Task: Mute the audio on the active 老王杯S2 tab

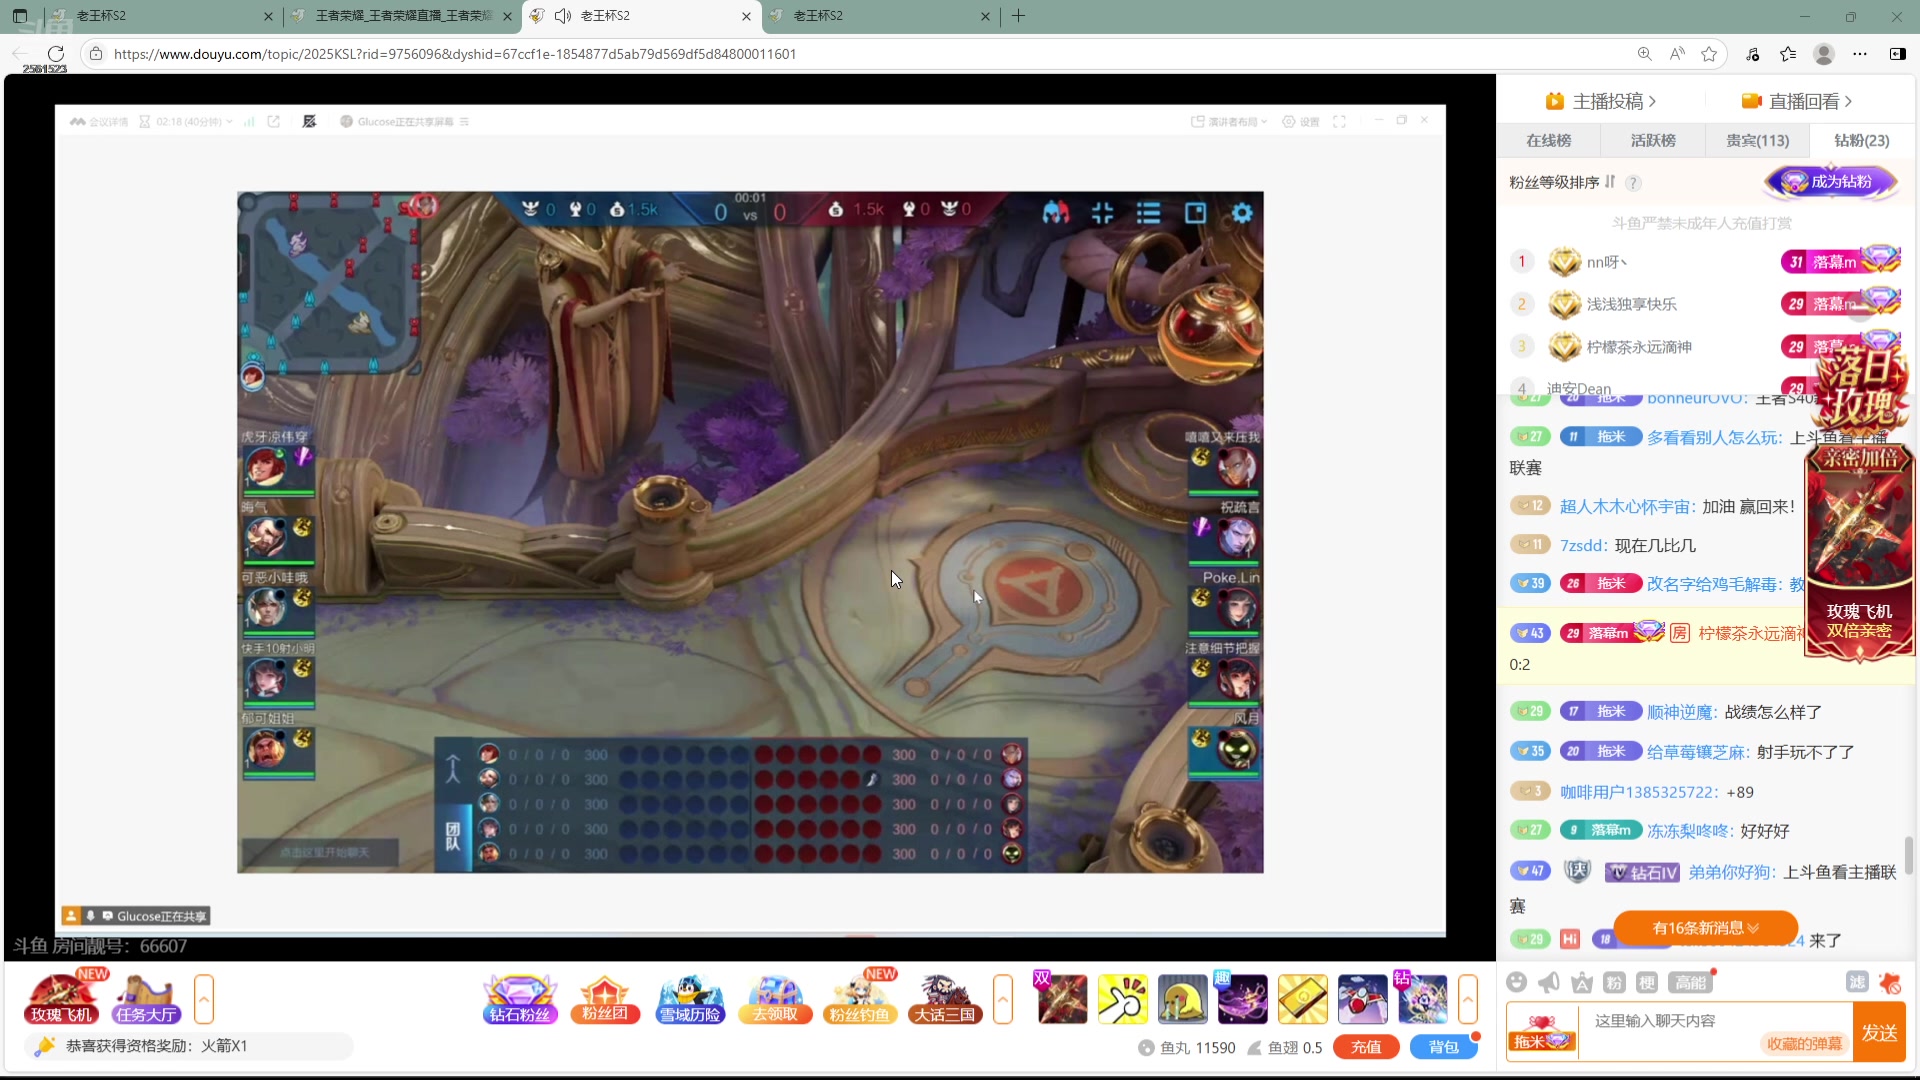Action: point(563,16)
